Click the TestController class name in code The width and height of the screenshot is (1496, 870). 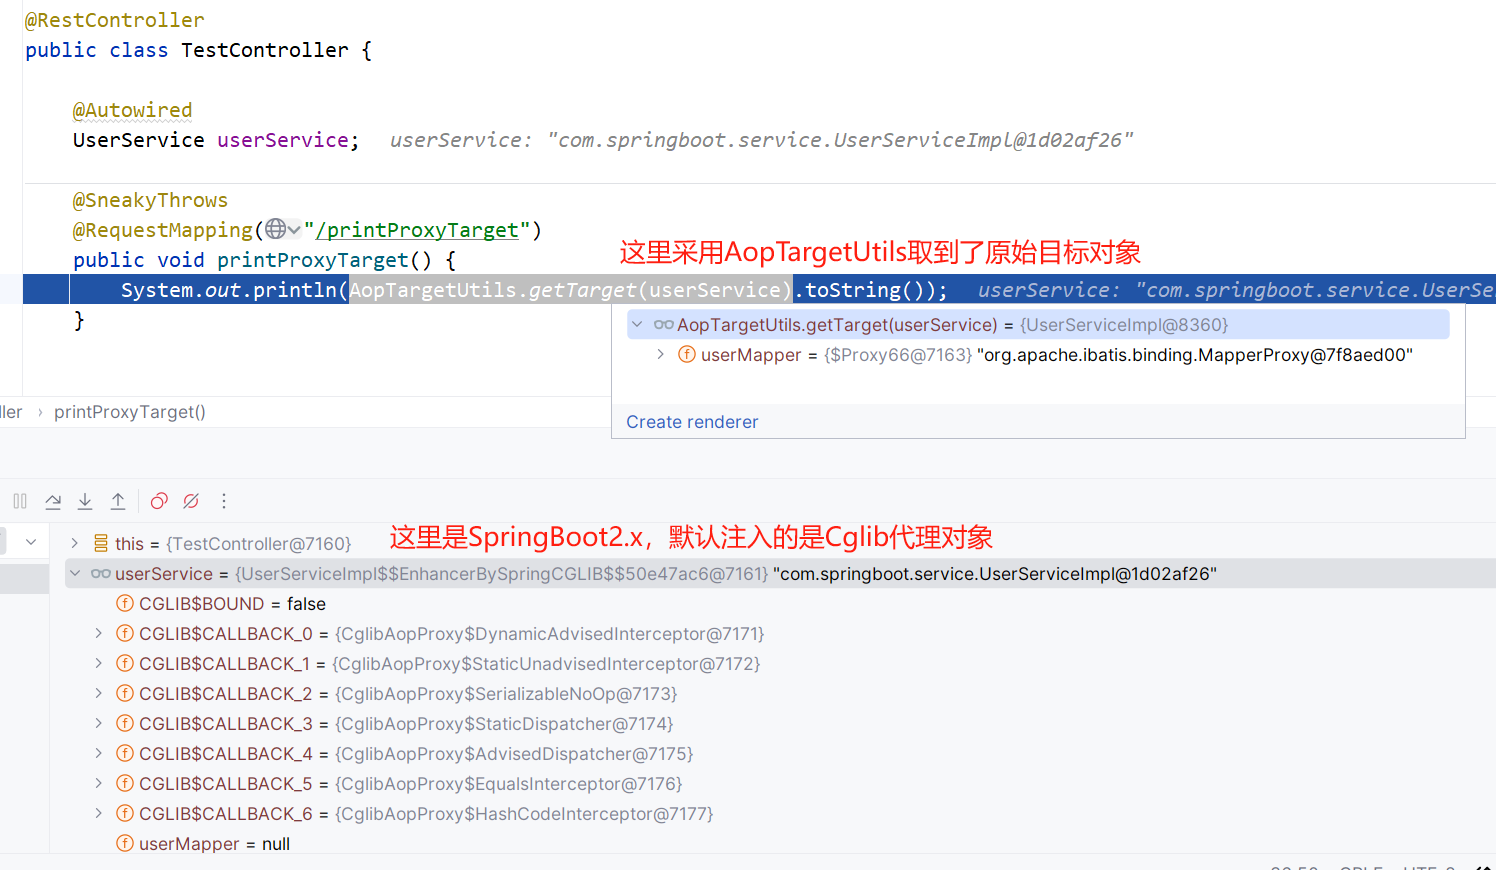pyautogui.click(x=265, y=50)
